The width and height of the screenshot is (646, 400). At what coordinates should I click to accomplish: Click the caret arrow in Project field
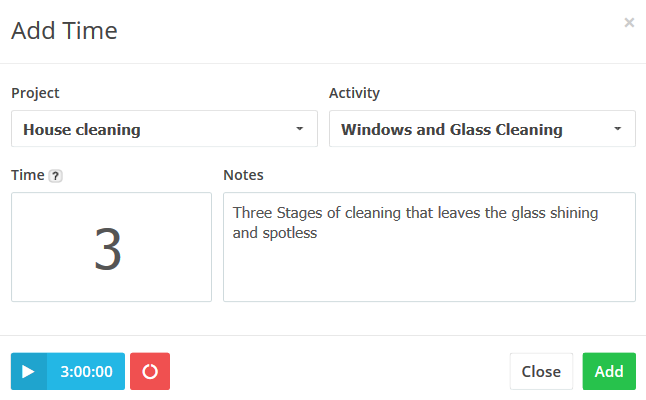coord(299,129)
